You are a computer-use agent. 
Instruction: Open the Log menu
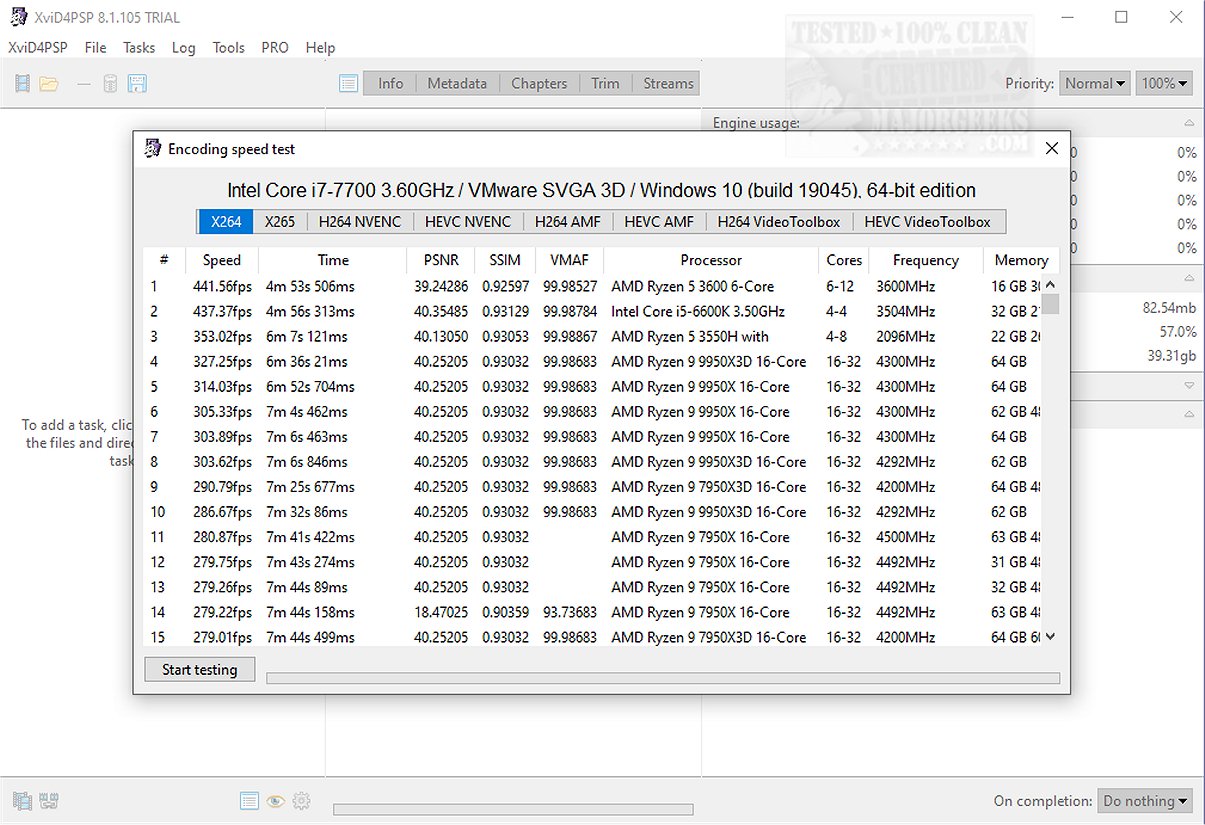coord(184,47)
